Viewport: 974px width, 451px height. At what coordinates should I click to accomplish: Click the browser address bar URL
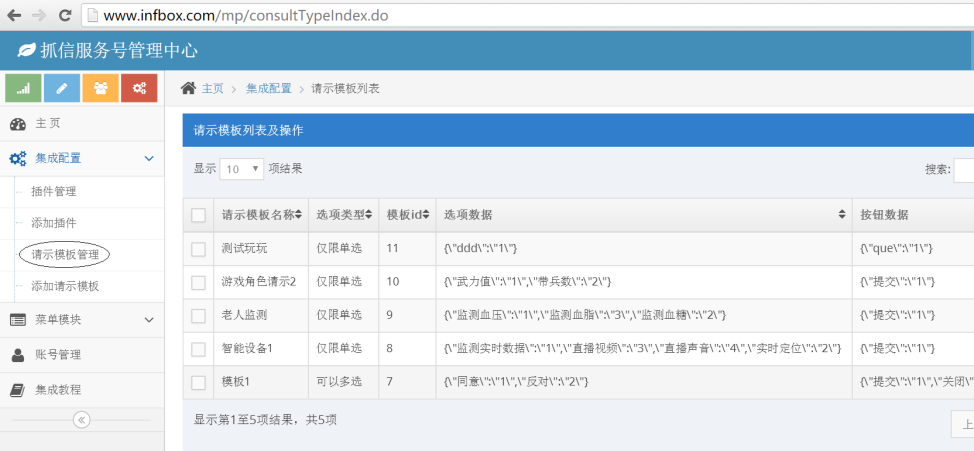(245, 16)
